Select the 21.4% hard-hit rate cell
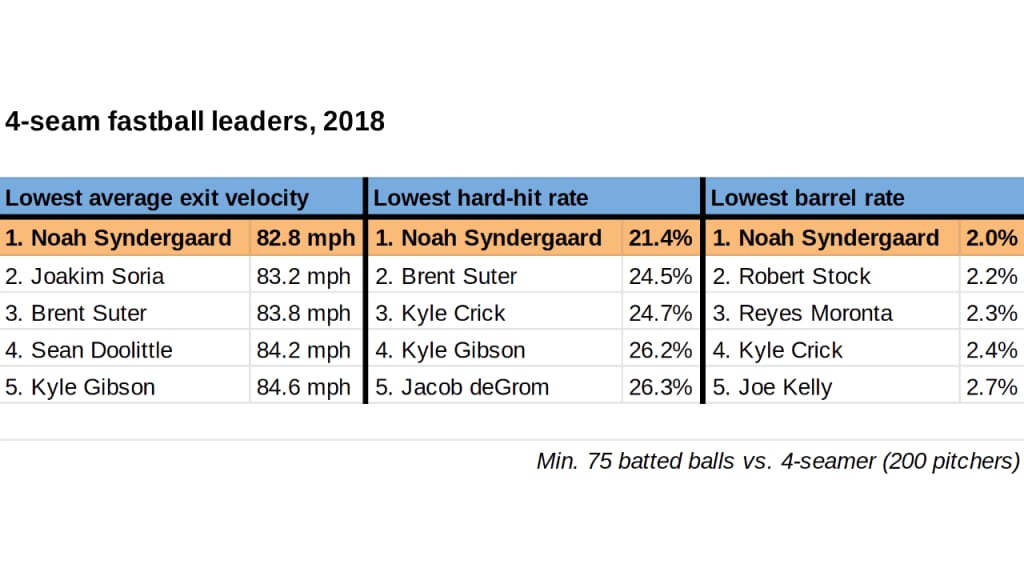Viewport: 1024px width, 576px height. pyautogui.click(x=660, y=238)
